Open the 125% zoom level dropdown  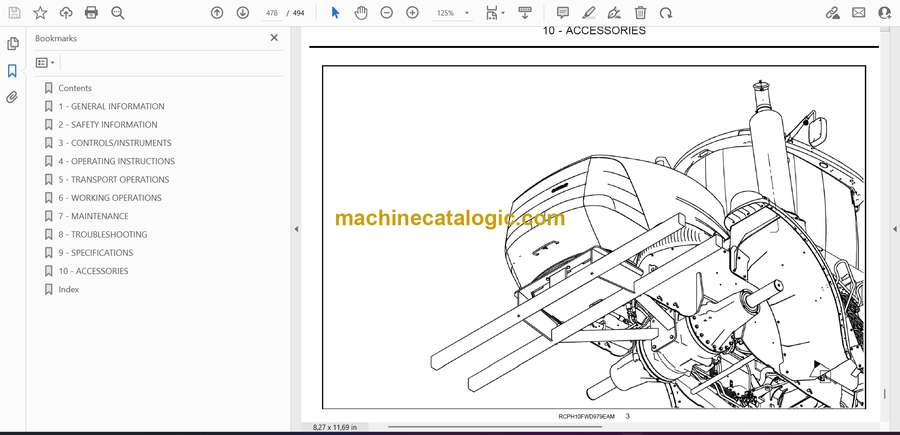(x=451, y=13)
